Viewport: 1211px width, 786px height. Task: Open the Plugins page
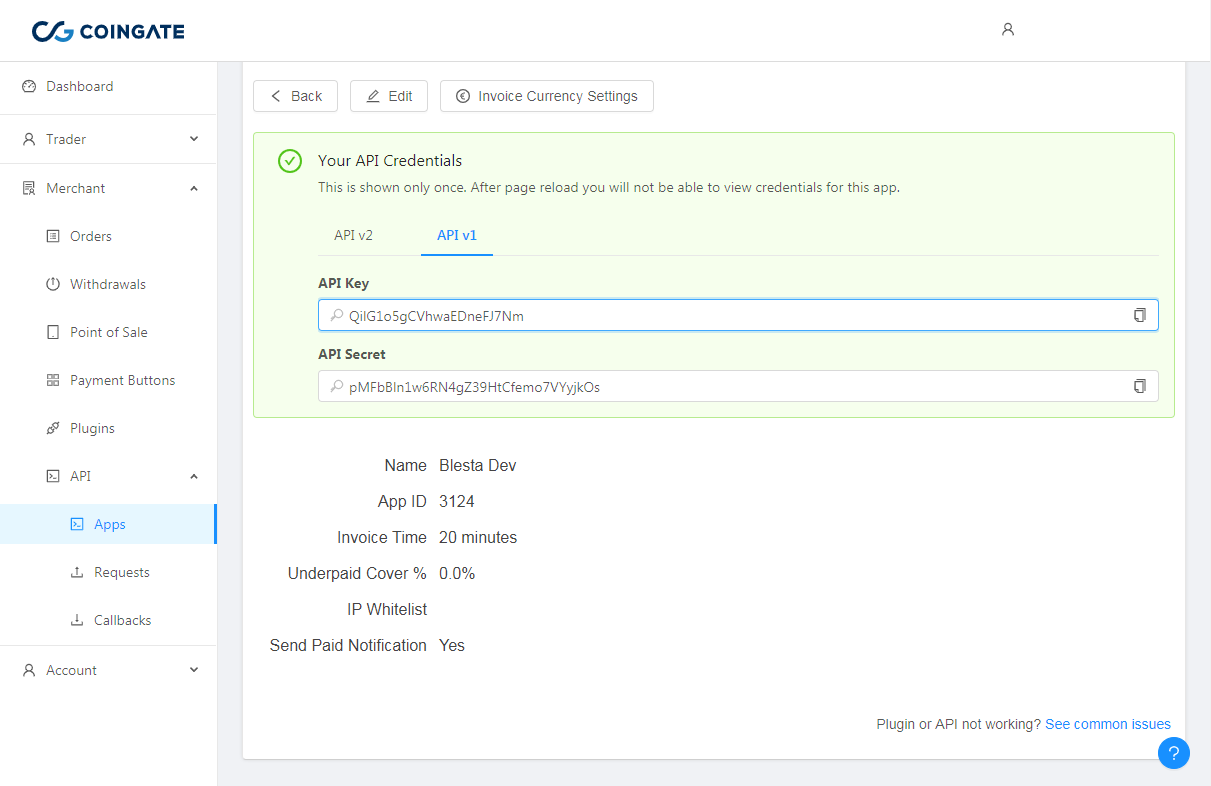tap(92, 429)
